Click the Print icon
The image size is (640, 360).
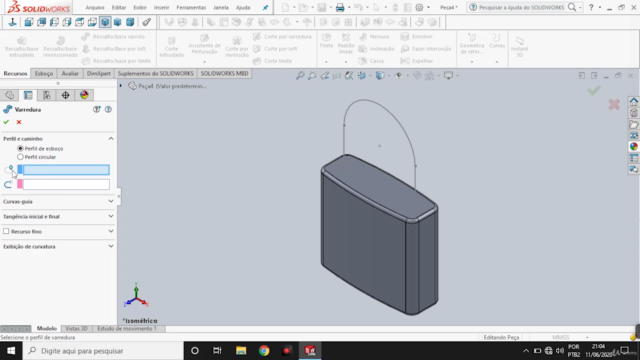(340, 7)
